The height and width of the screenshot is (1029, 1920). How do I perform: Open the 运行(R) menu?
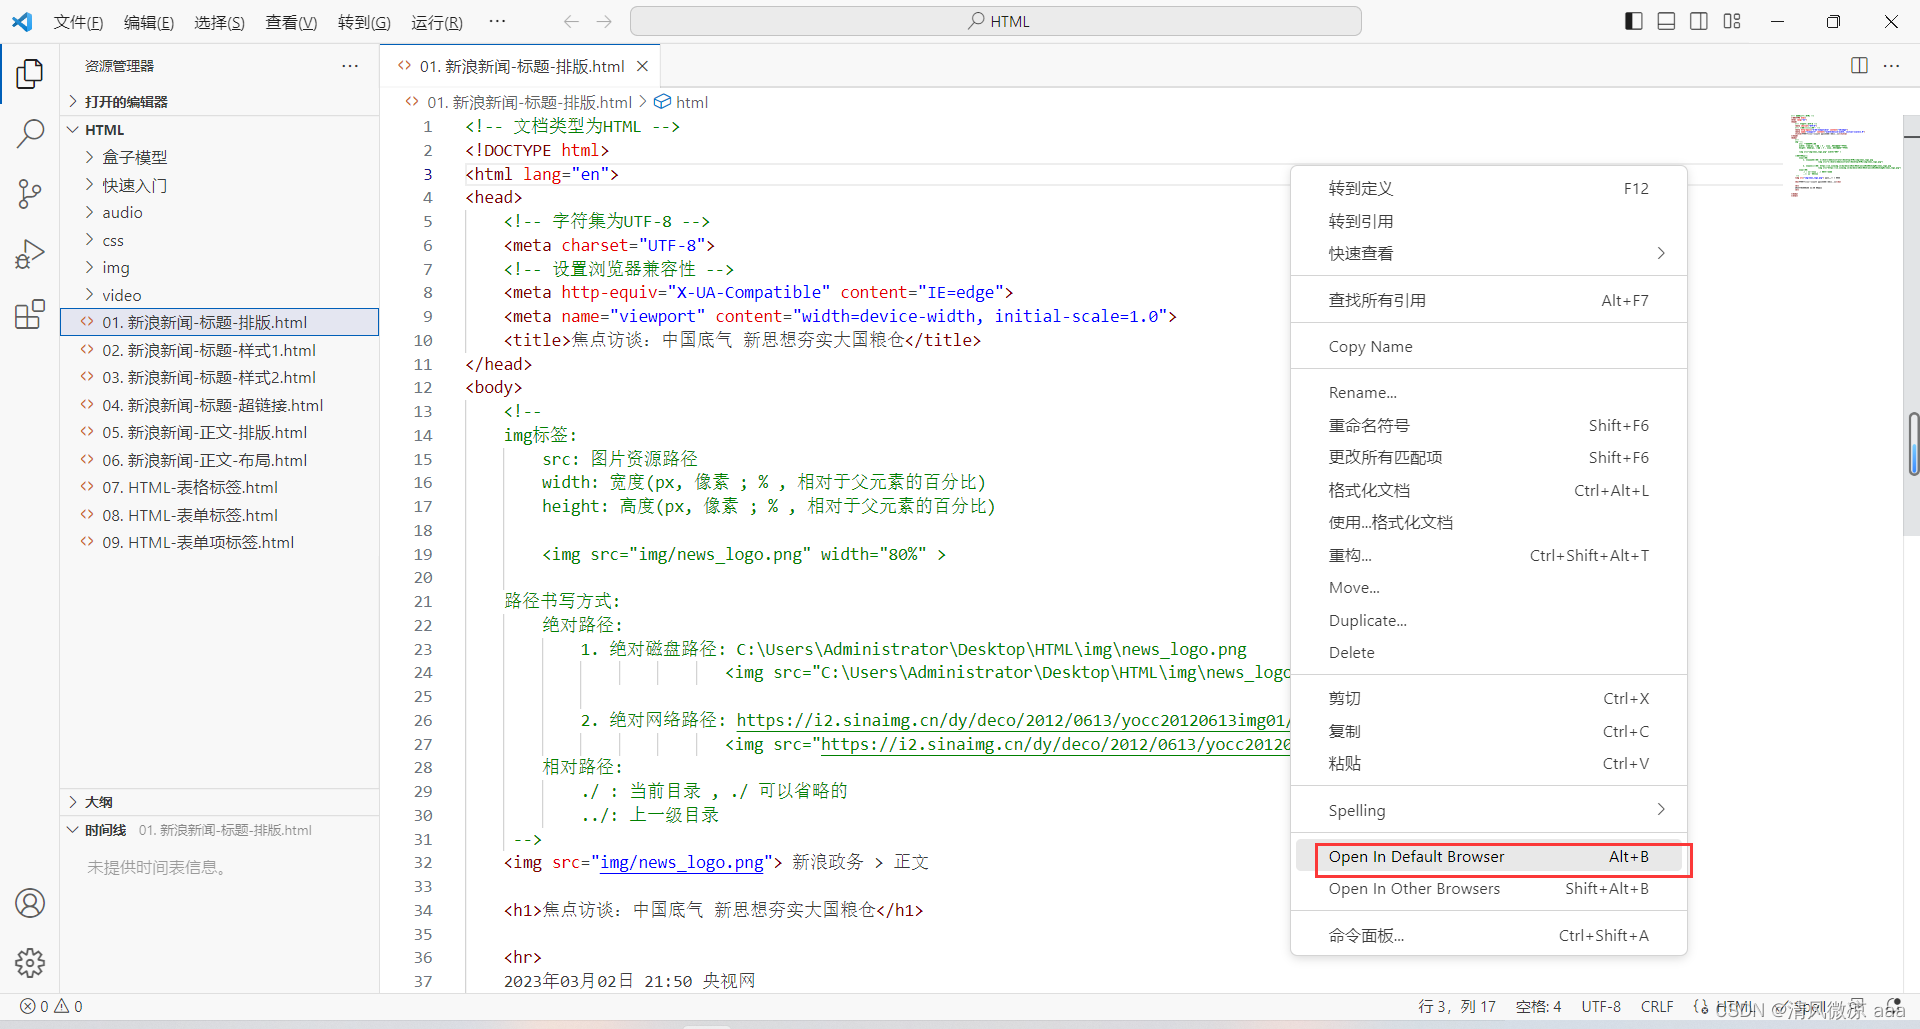437,22
